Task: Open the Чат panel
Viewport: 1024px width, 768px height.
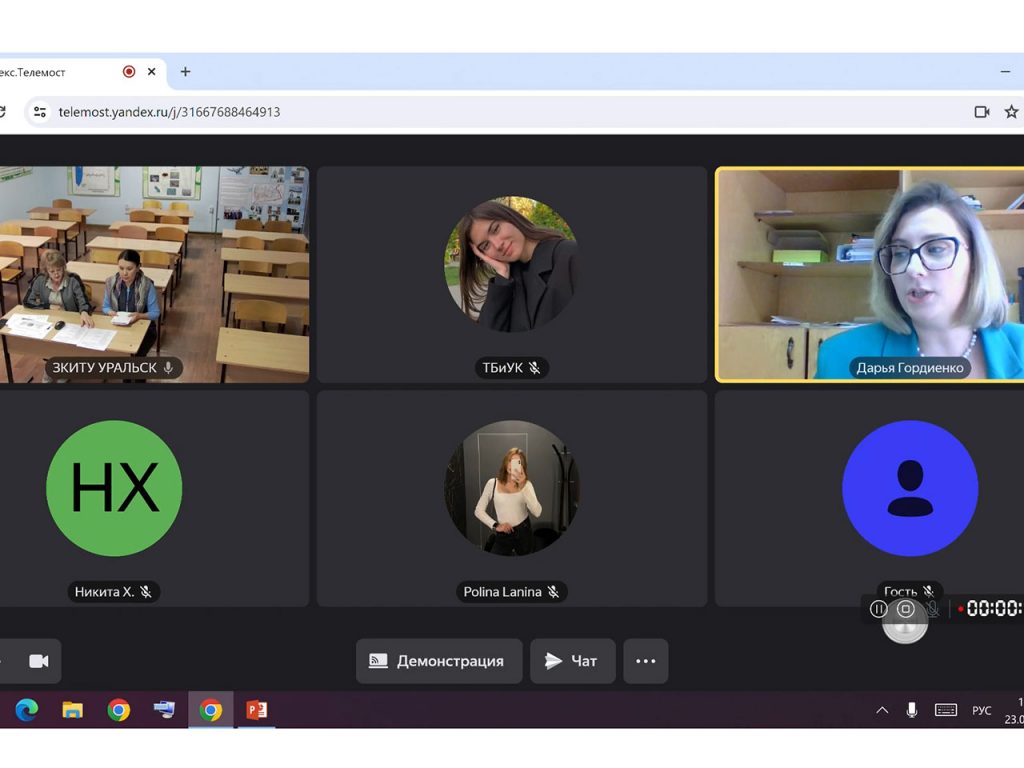Action: (x=572, y=661)
